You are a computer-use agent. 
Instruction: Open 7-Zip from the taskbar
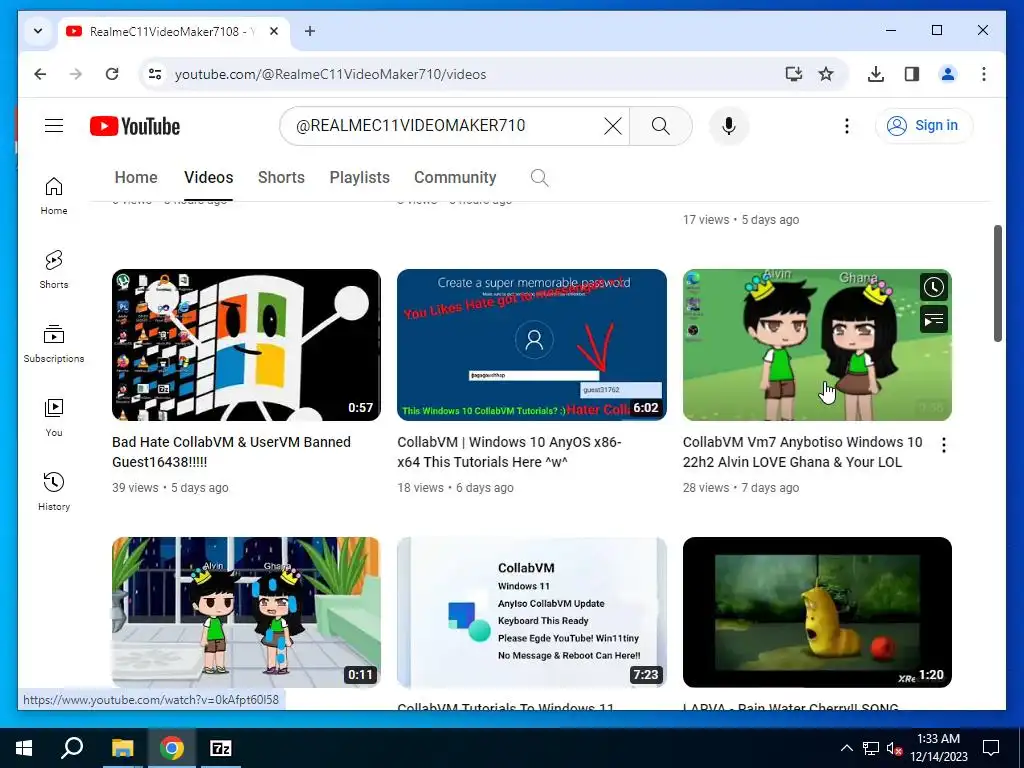pyautogui.click(x=220, y=748)
